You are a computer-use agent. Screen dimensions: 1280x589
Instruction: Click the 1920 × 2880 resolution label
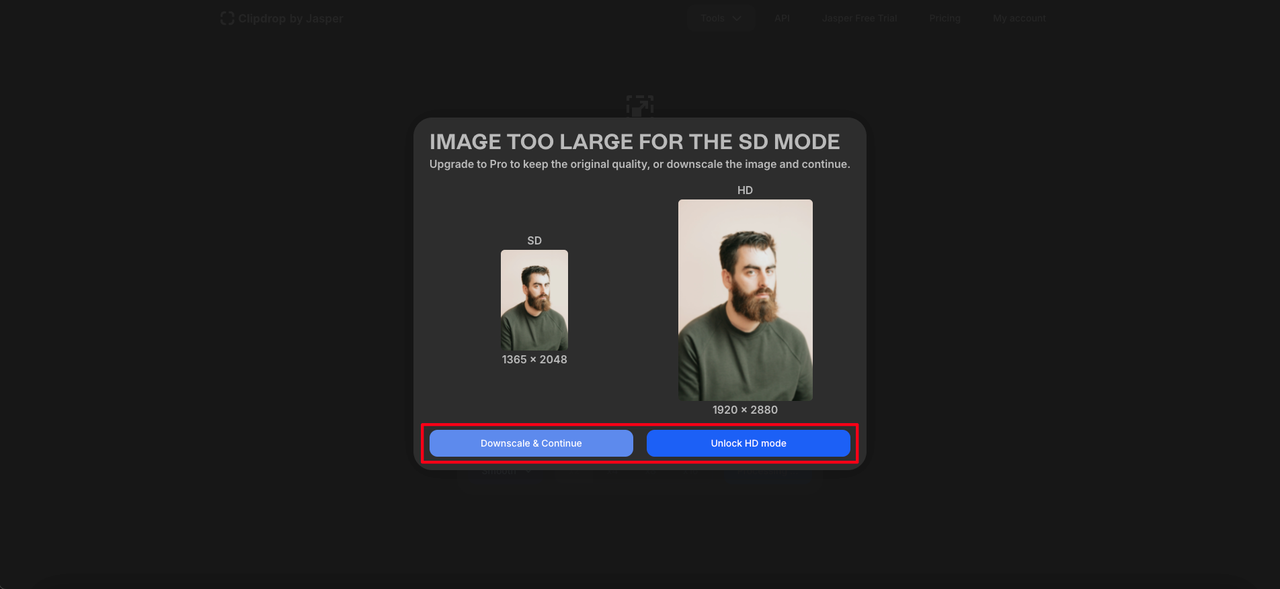click(x=745, y=410)
